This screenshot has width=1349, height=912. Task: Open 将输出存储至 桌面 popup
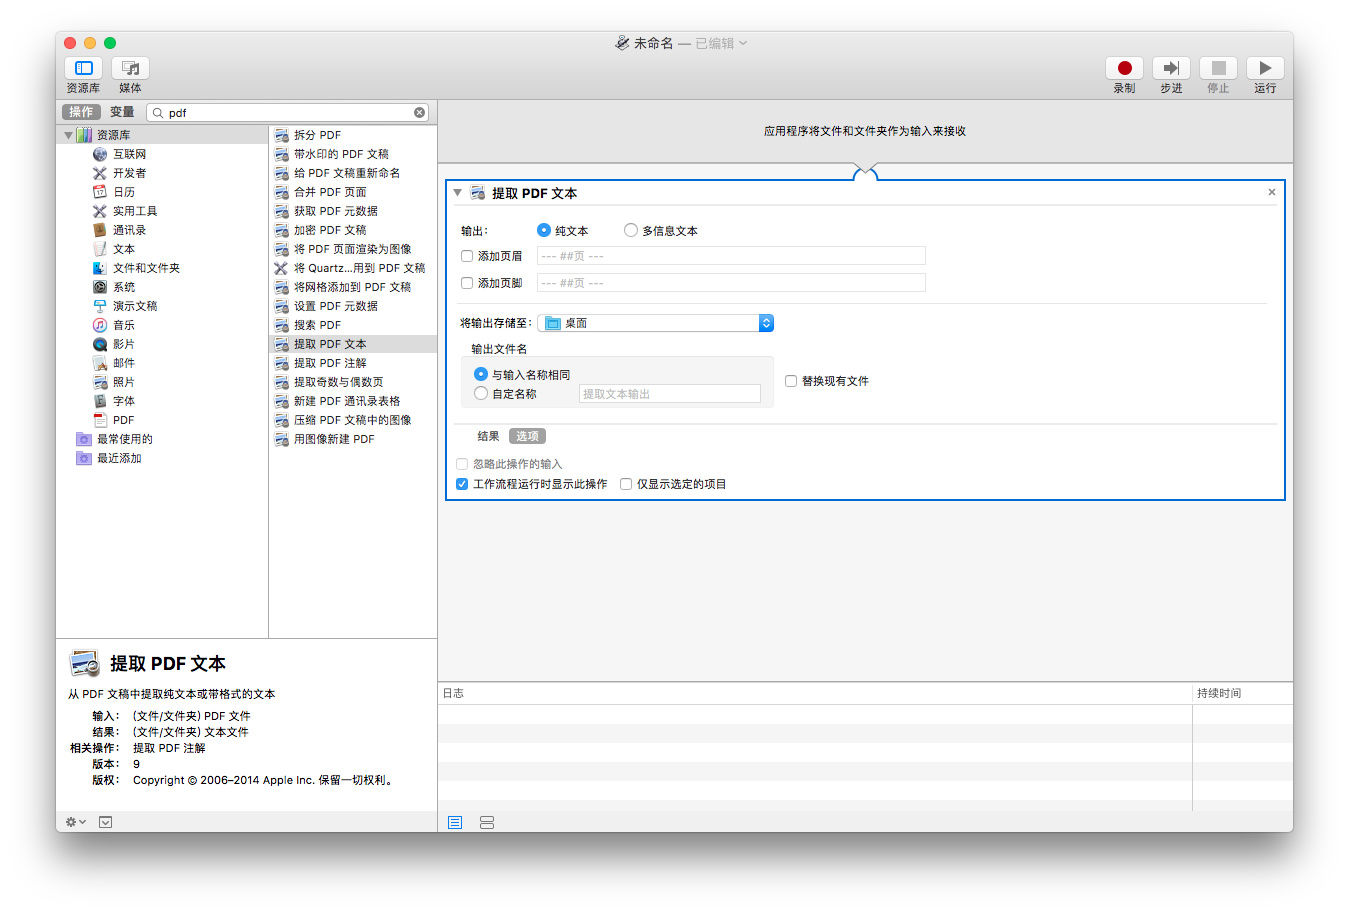(x=656, y=323)
